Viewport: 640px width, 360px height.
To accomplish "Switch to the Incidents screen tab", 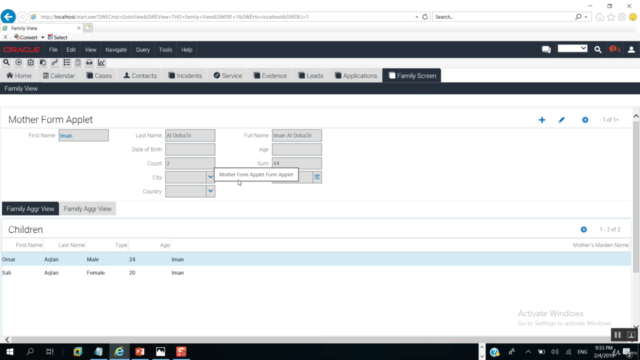I will pyautogui.click(x=185, y=76).
